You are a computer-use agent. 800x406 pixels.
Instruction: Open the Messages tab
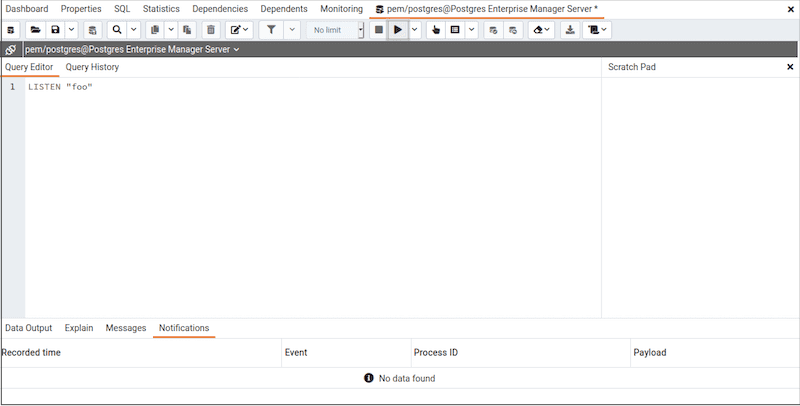tap(126, 328)
